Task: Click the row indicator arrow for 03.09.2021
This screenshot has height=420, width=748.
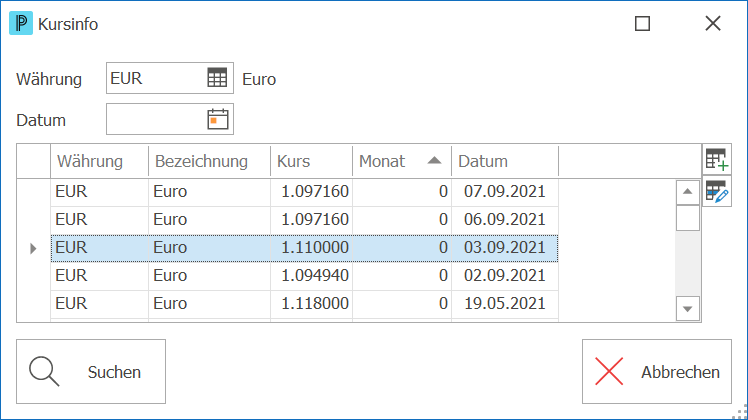Action: click(x=33, y=248)
